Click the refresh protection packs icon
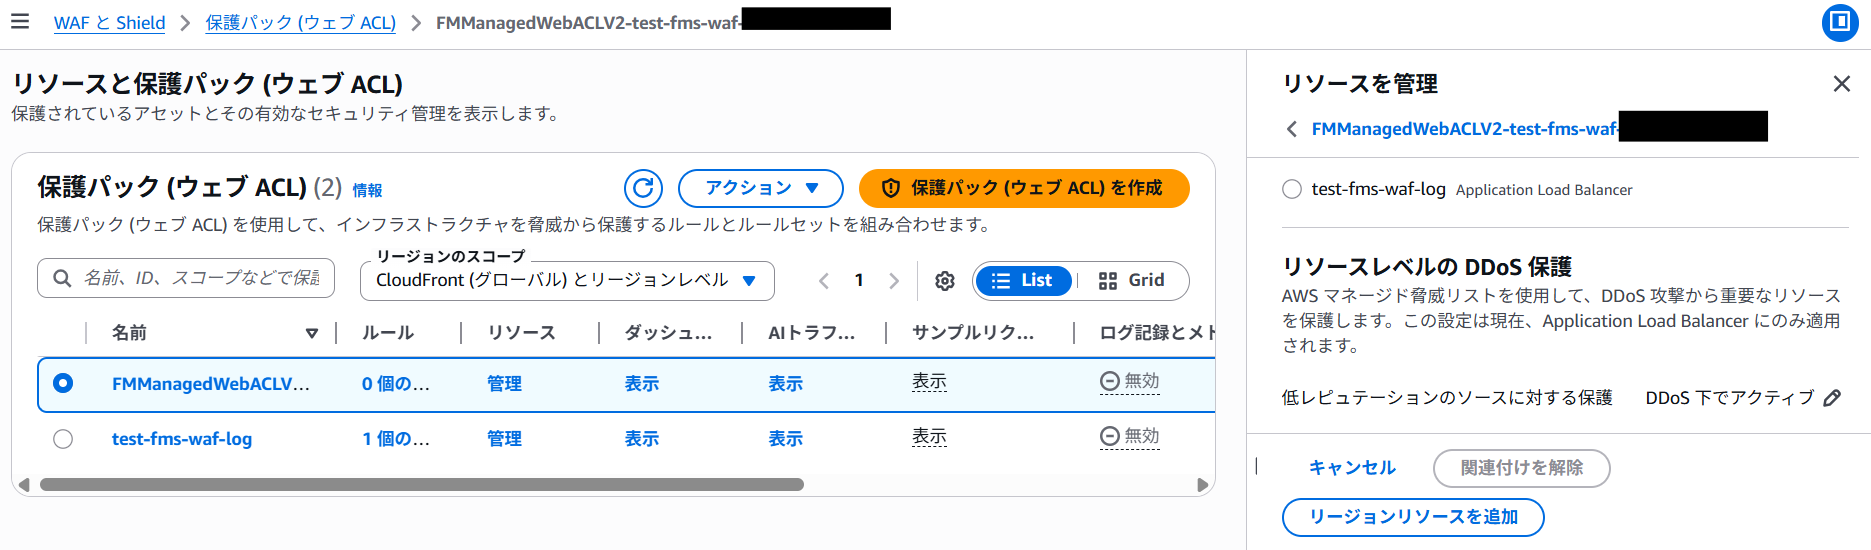This screenshot has width=1871, height=550. 643,188
